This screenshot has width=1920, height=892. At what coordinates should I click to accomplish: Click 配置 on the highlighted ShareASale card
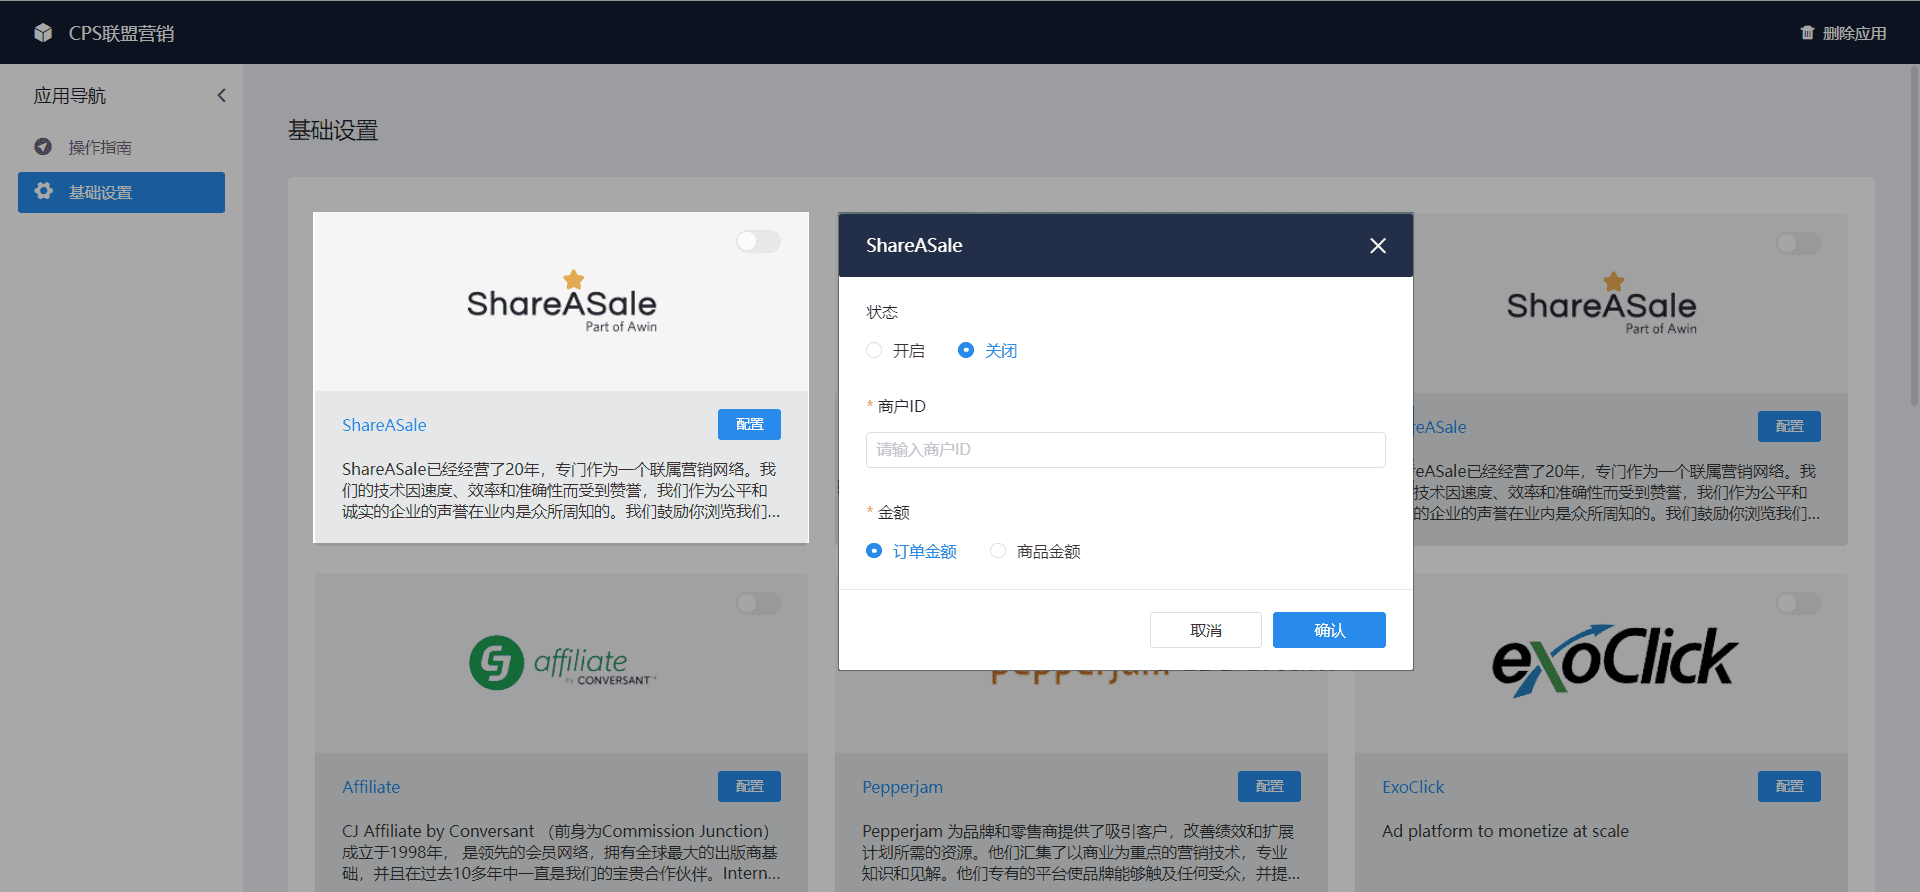pyautogui.click(x=749, y=424)
